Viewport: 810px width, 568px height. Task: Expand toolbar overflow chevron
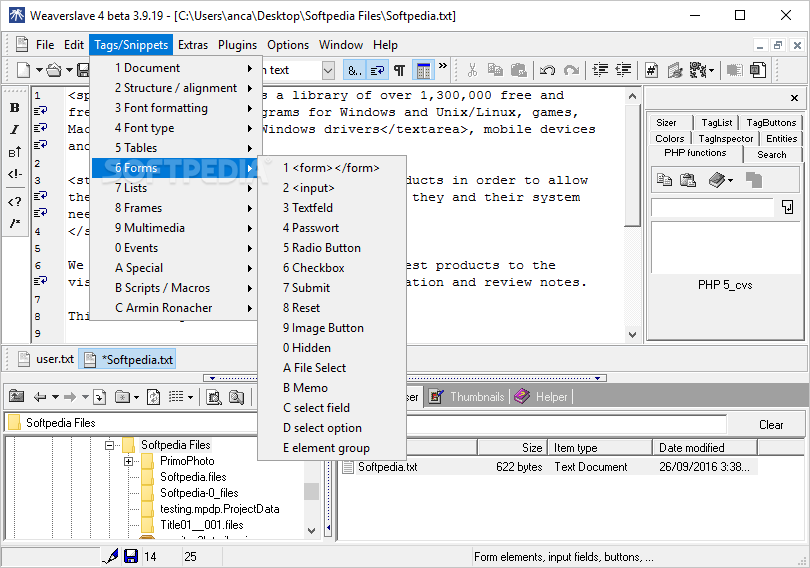(443, 66)
